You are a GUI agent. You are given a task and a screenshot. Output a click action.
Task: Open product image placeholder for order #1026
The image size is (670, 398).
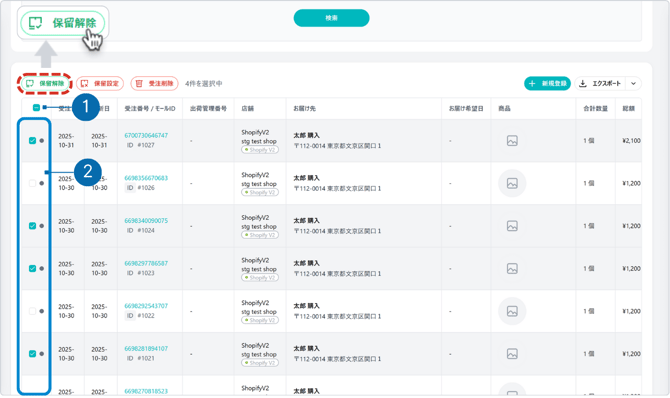(512, 183)
